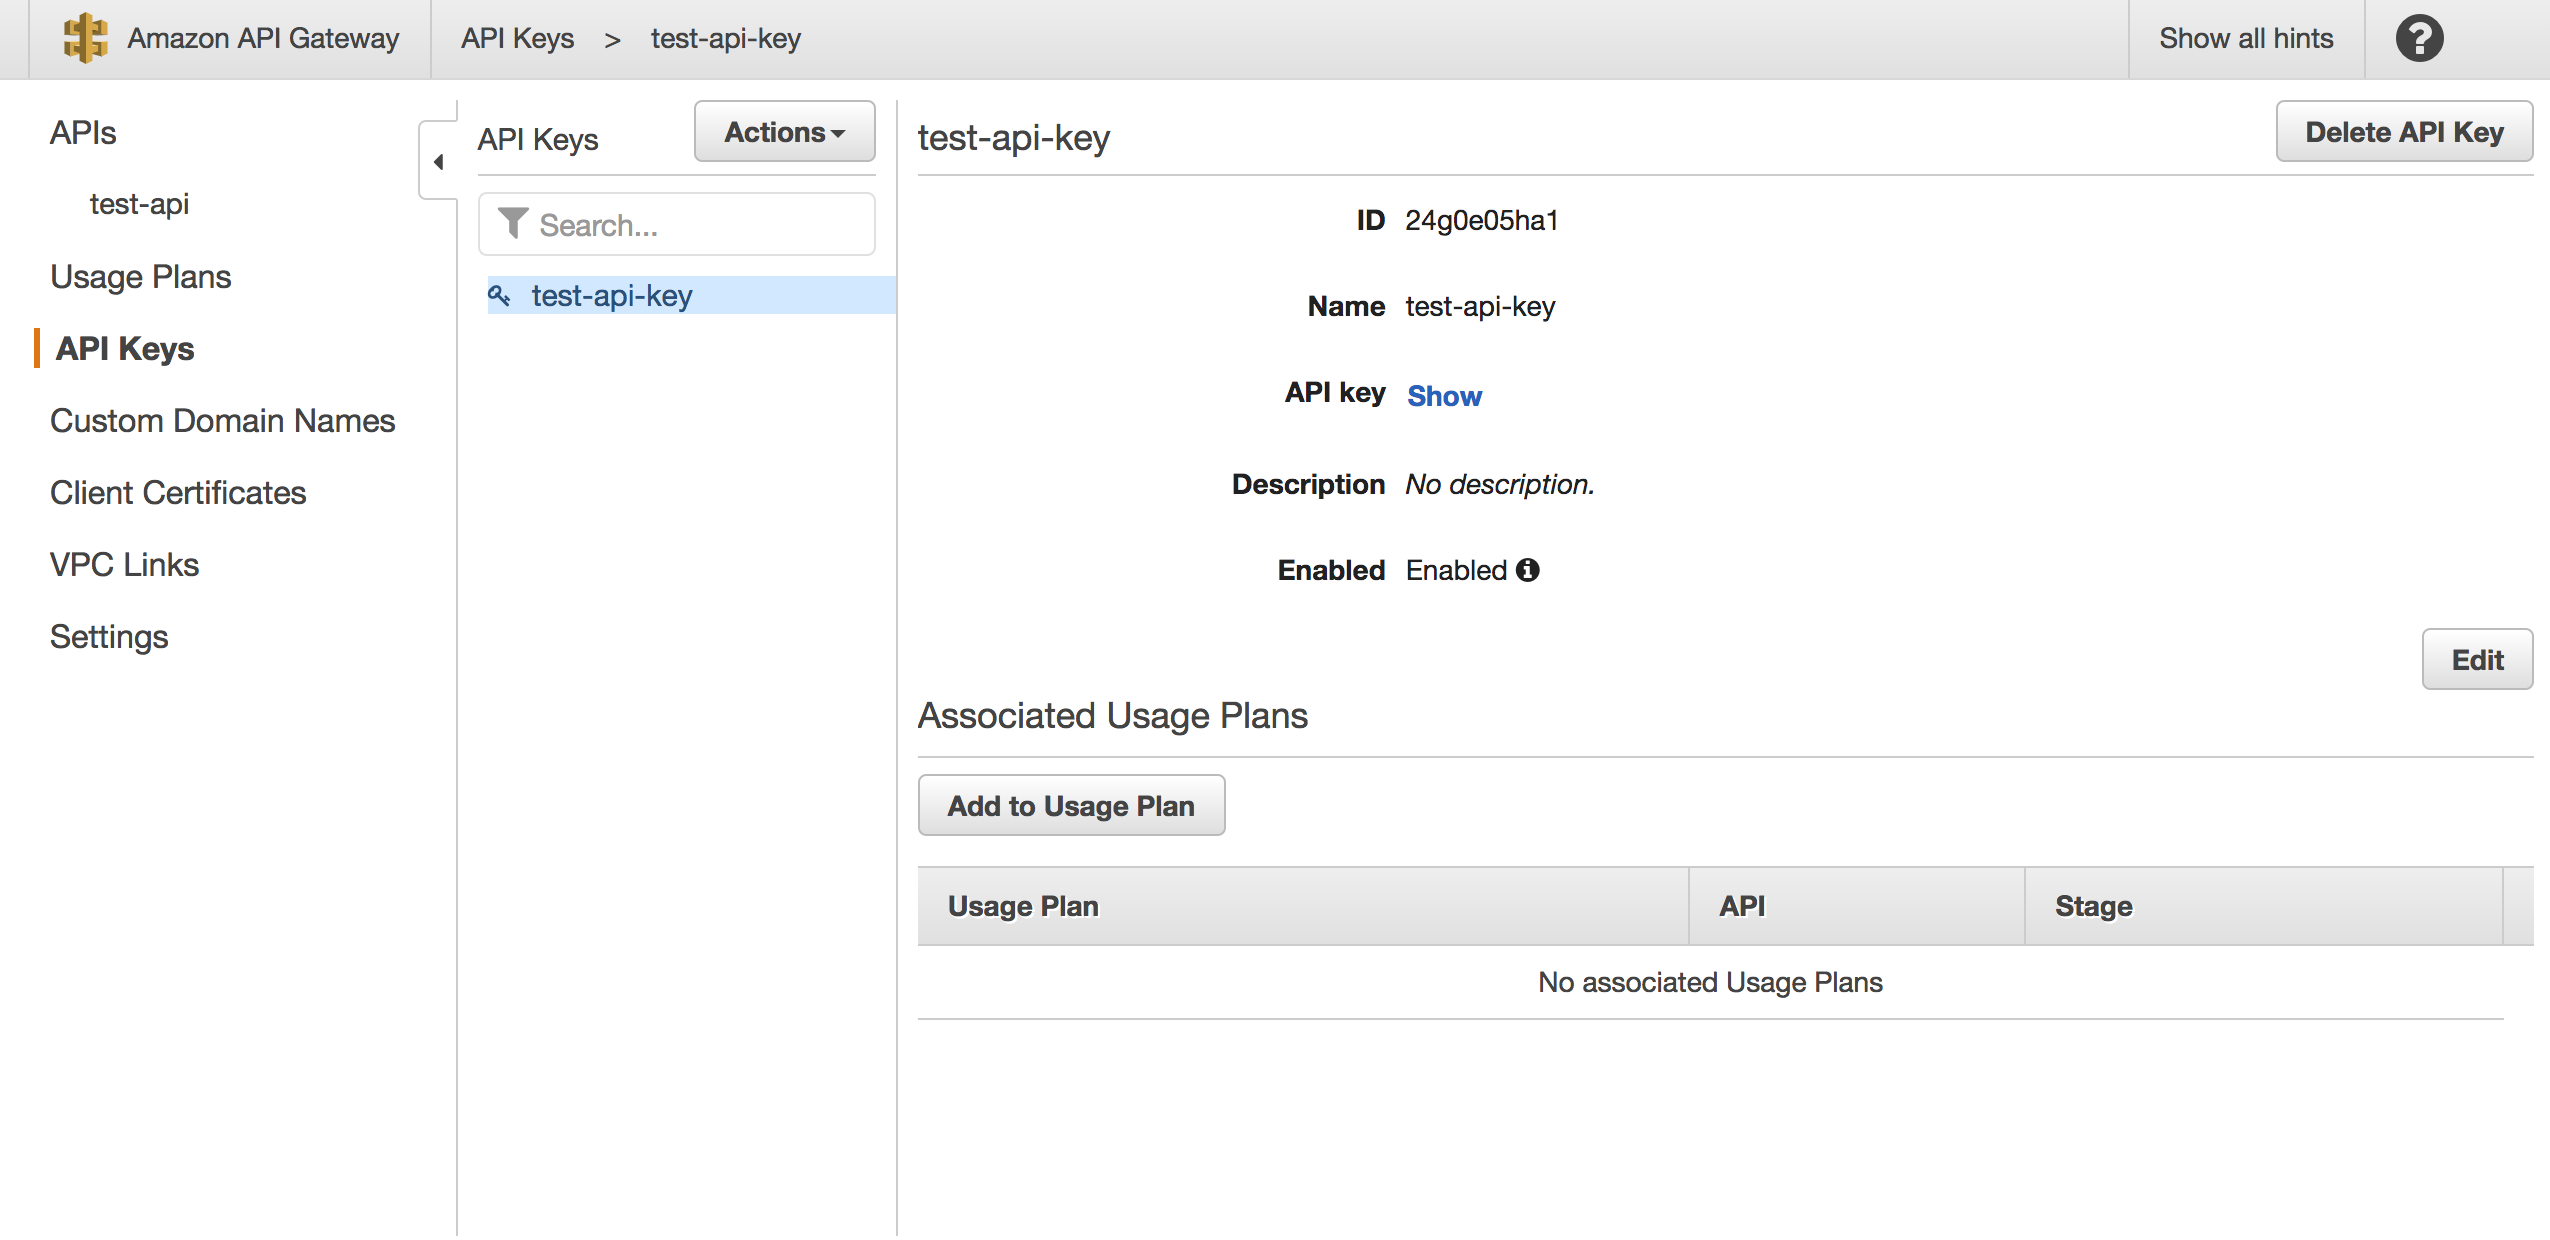Screen dimensions: 2550x1240
Task: Open Usage Plans in the sidebar
Action: click(x=140, y=277)
